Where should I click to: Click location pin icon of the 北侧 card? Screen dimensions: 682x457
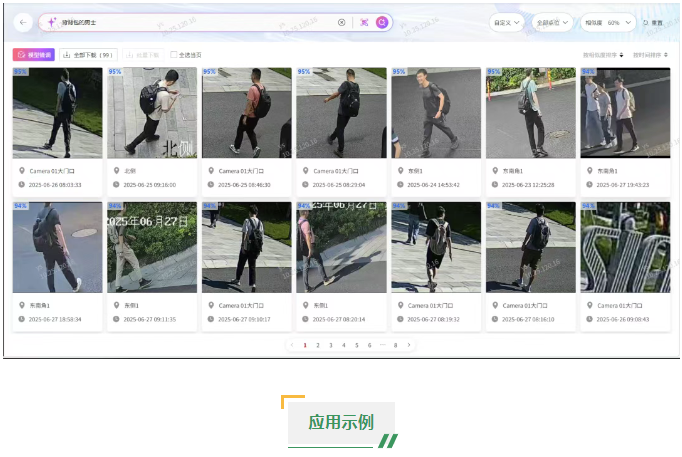pyautogui.click(x=116, y=170)
